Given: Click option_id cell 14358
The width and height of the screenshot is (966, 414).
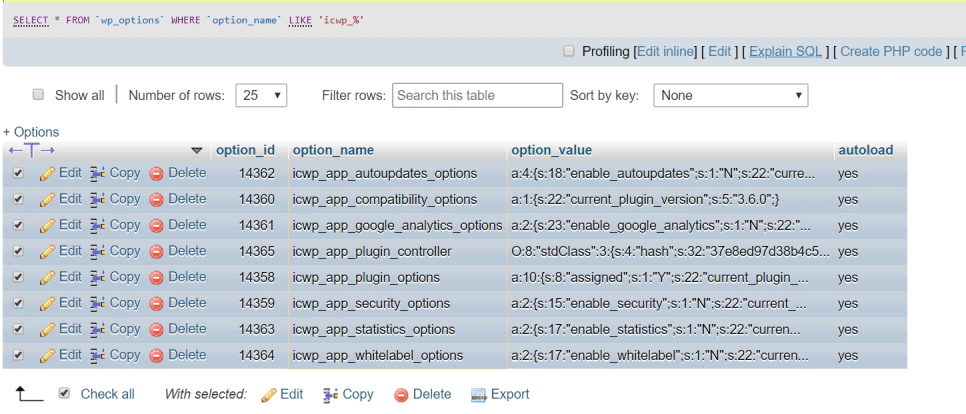Looking at the screenshot, I should click(x=257, y=277).
